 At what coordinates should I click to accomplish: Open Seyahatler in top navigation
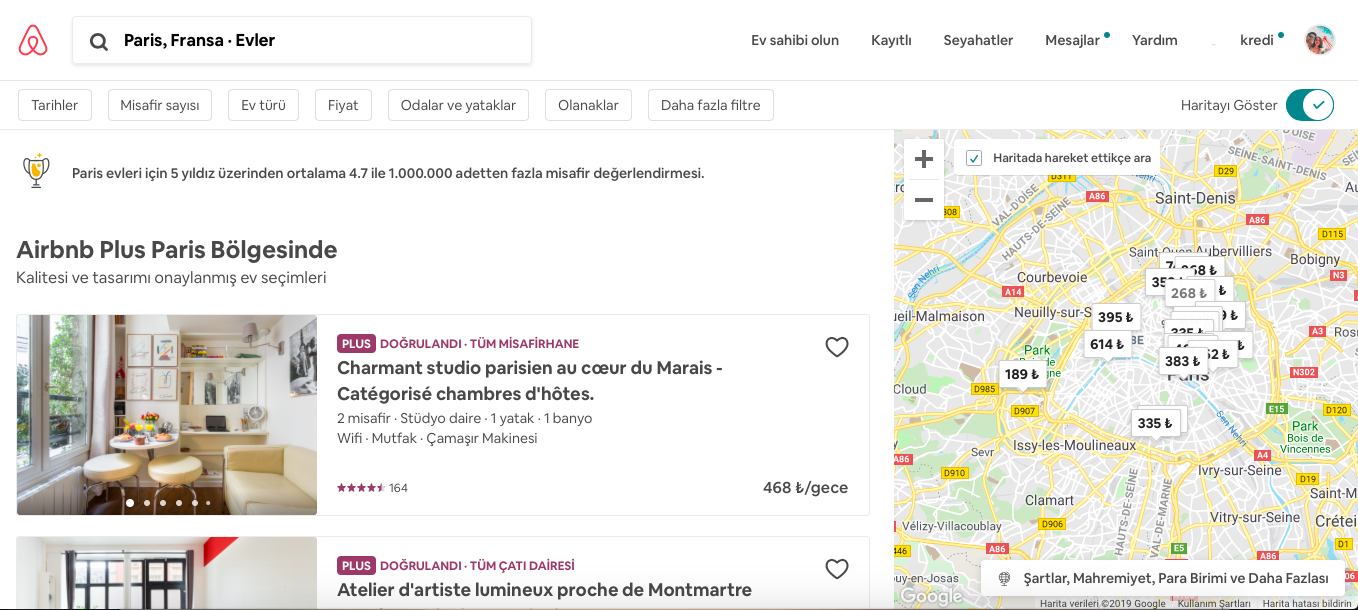coord(978,40)
